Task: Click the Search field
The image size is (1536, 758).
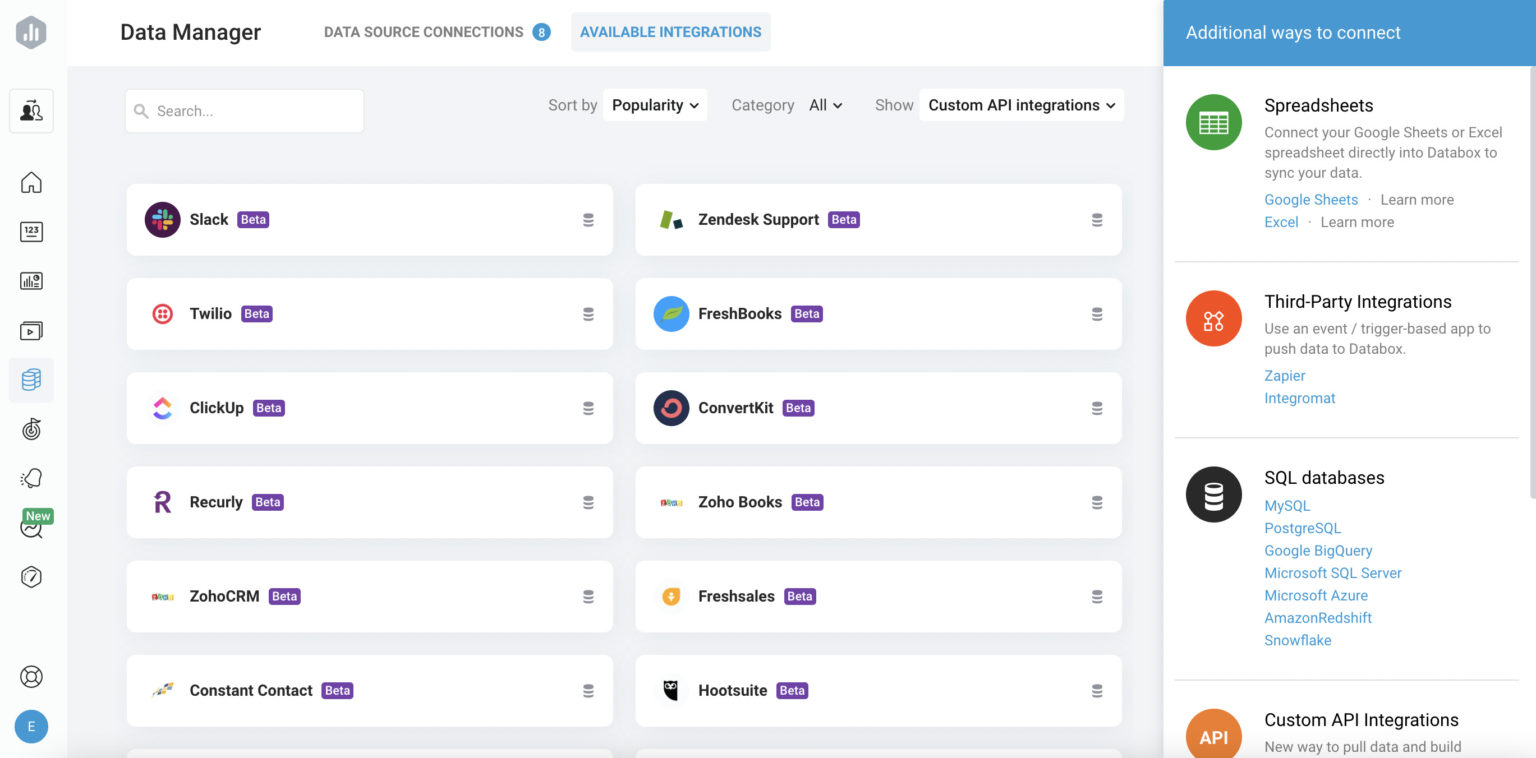Action: click(243, 111)
